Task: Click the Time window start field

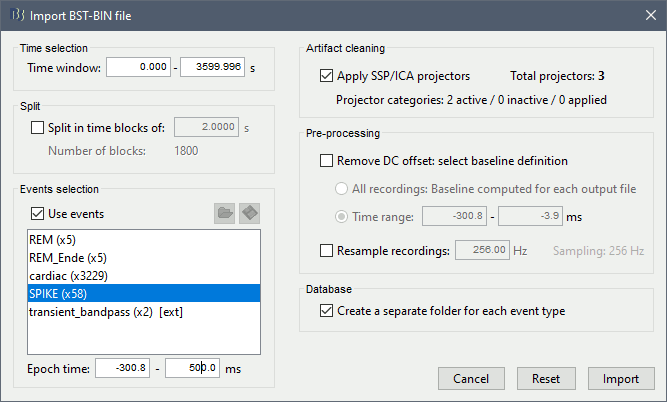Action: pos(139,67)
